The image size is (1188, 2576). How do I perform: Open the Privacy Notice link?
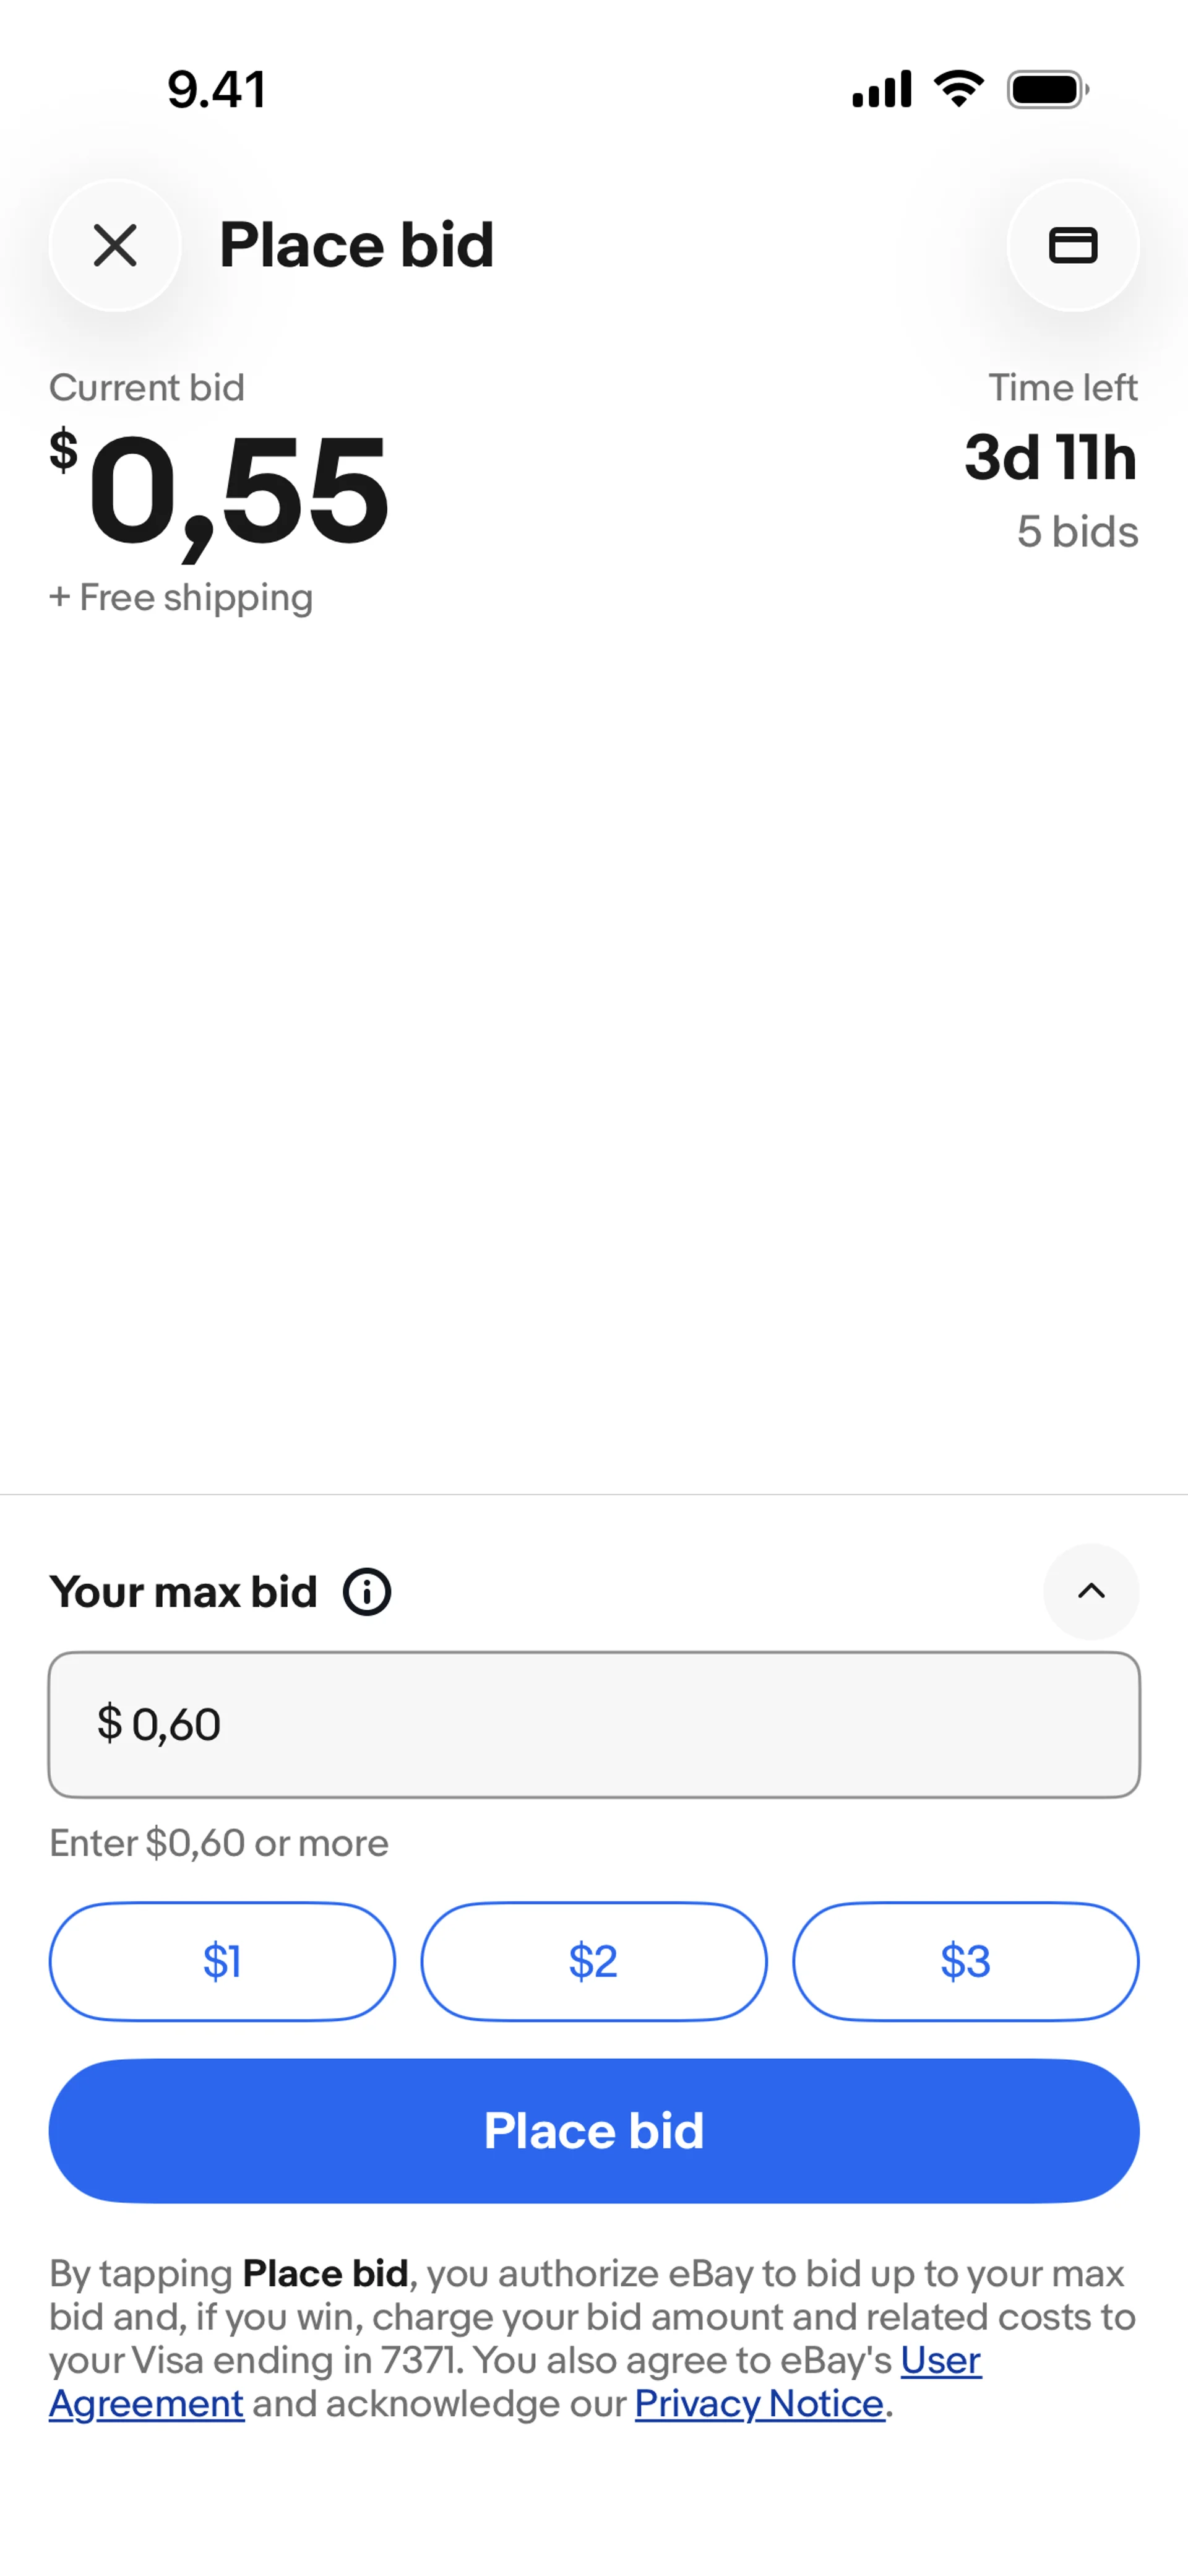pos(760,2403)
